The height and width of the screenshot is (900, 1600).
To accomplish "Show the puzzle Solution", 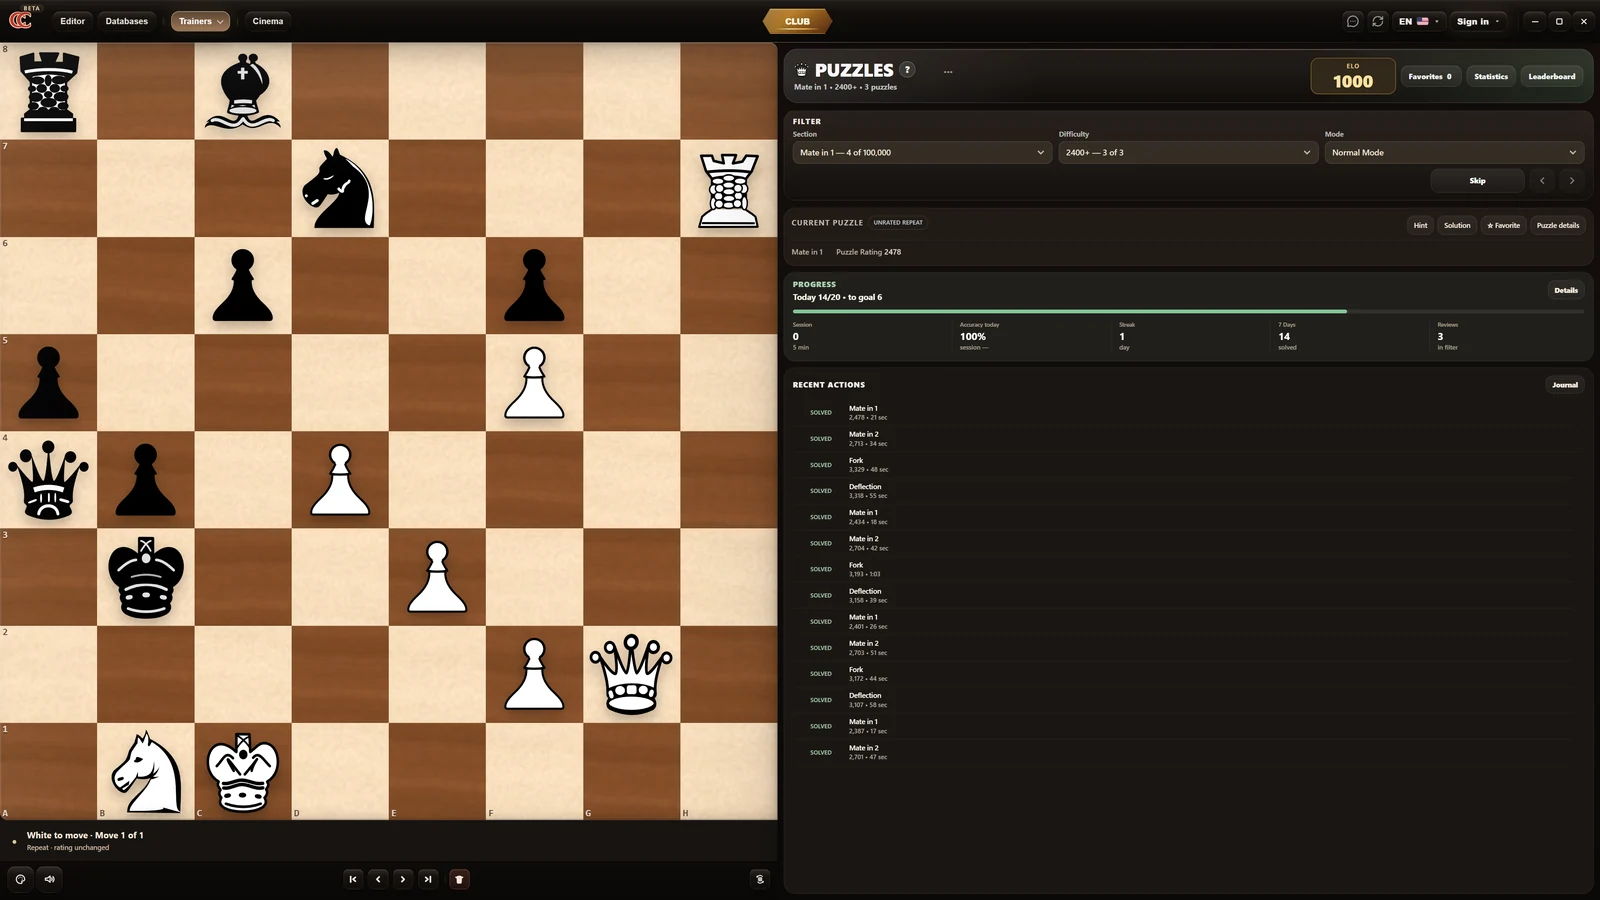I will point(1457,225).
